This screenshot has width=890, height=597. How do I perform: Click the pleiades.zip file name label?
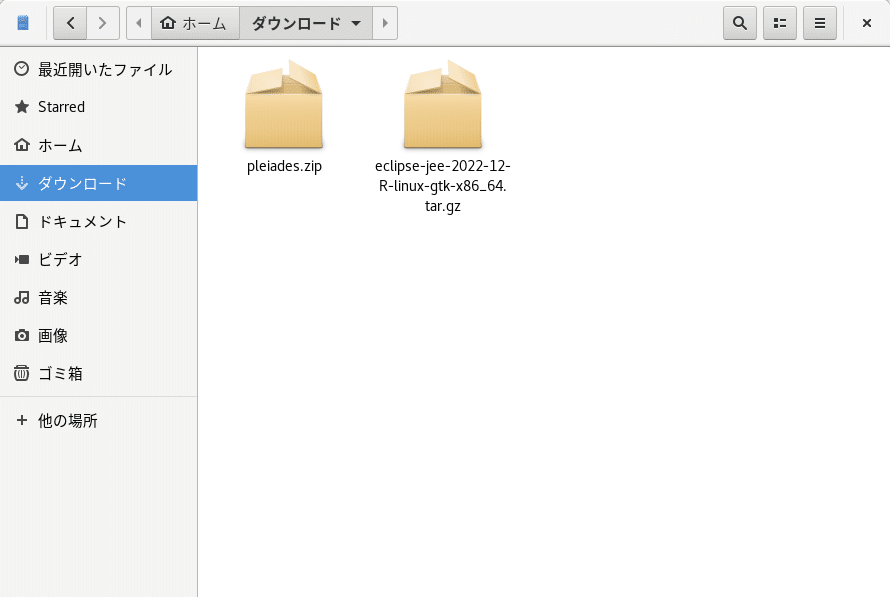284,166
